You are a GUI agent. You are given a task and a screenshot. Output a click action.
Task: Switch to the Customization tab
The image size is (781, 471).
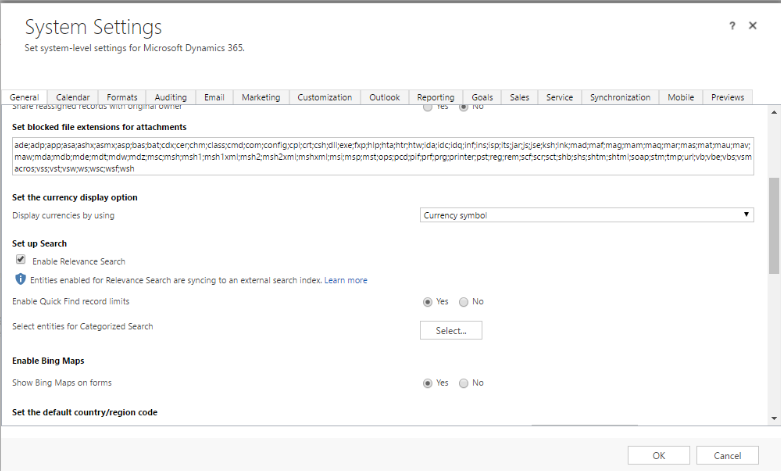pos(325,97)
